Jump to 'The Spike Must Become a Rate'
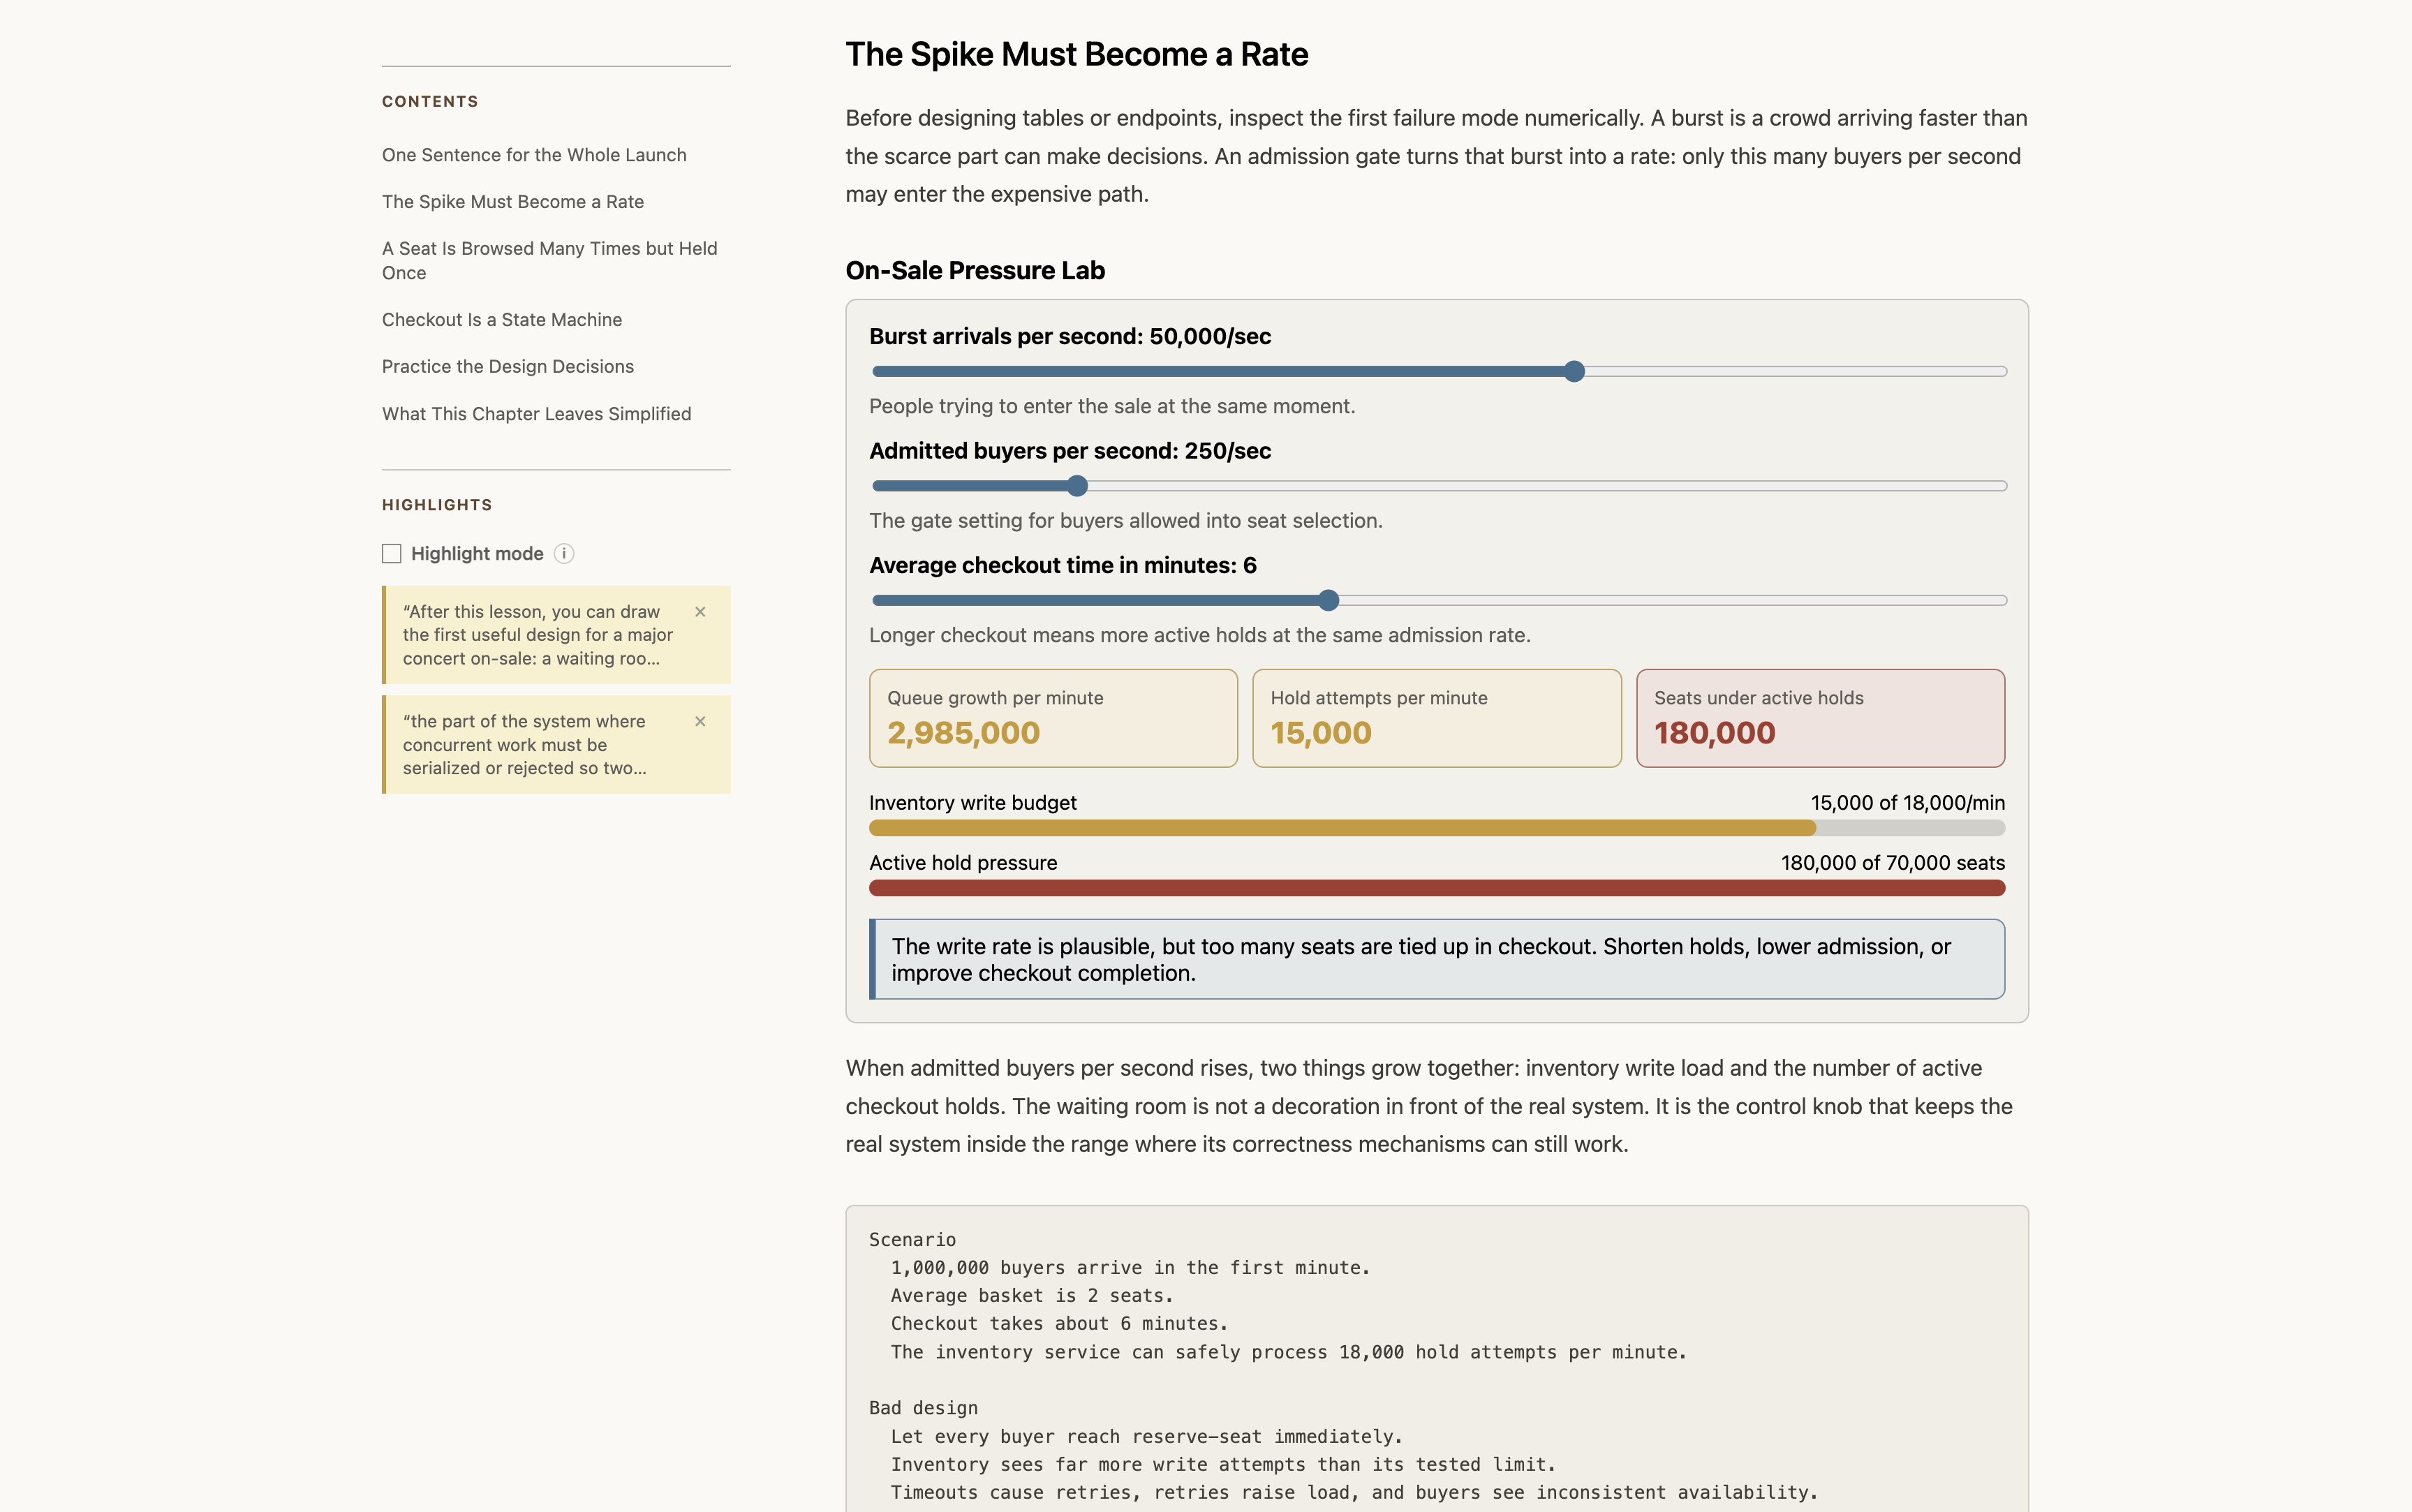2412x1512 pixels. coord(513,202)
